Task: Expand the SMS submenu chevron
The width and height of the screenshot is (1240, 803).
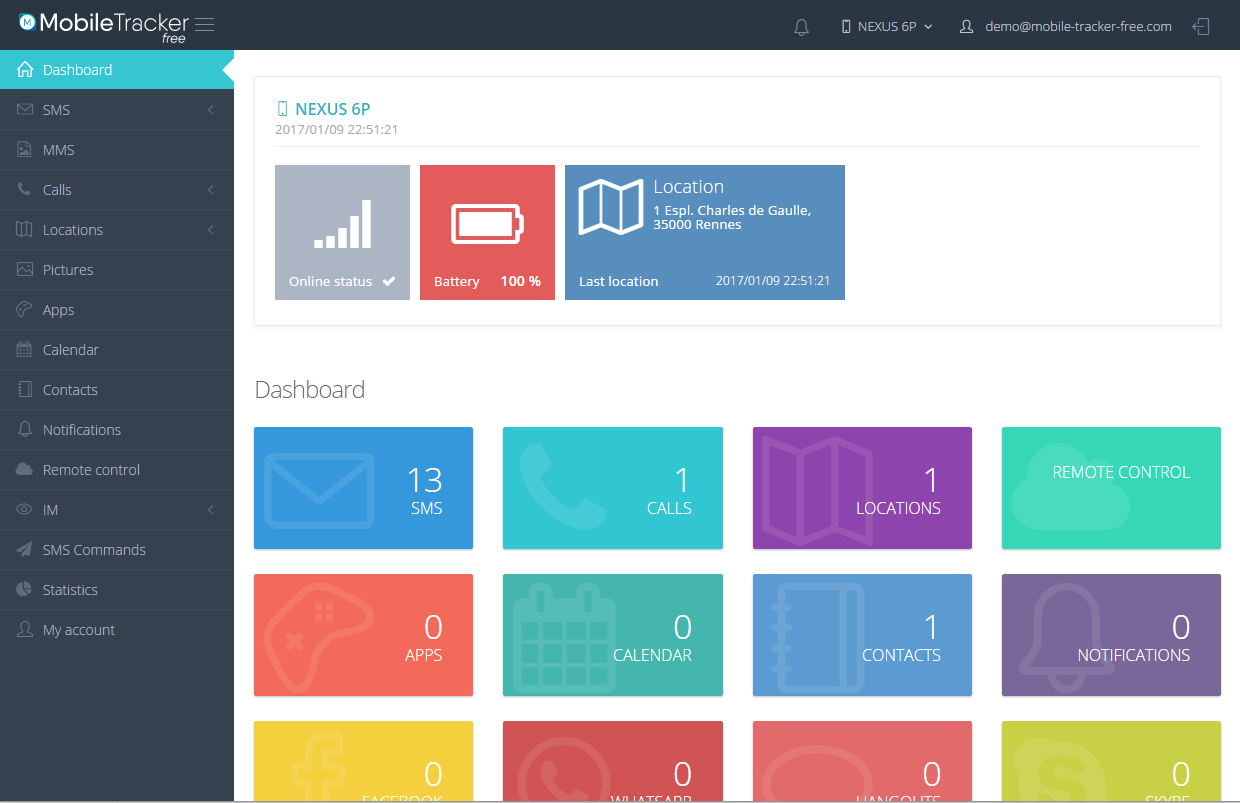Action: pyautogui.click(x=211, y=110)
